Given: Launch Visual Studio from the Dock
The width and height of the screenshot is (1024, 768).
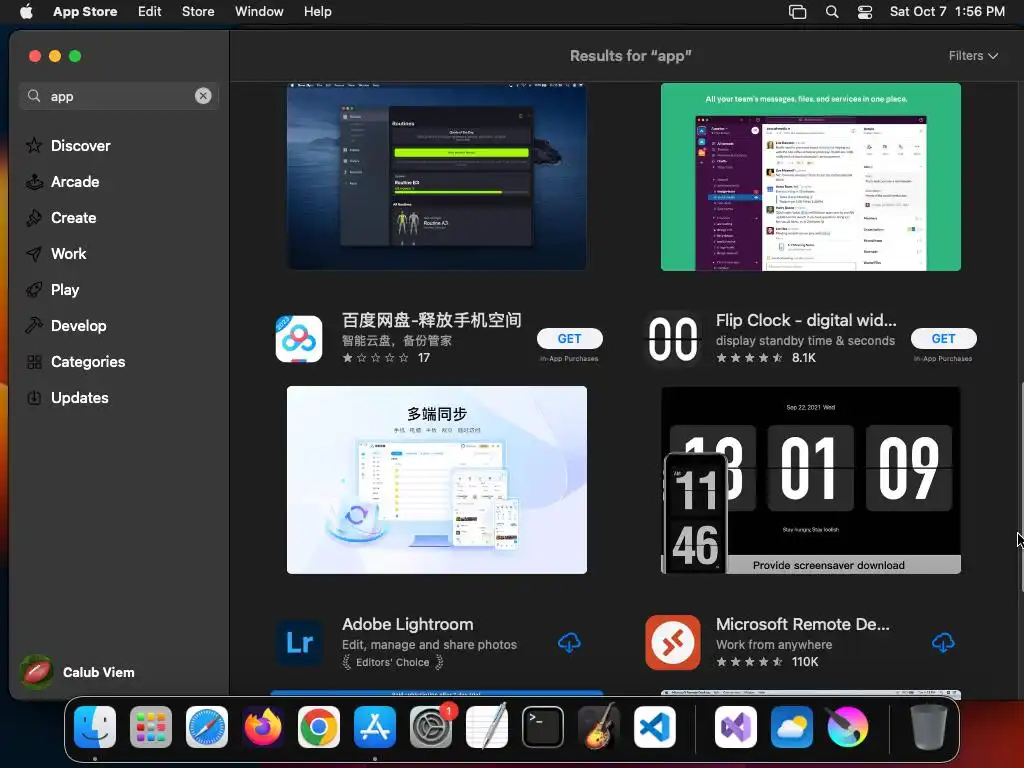Looking at the screenshot, I should tap(736, 727).
